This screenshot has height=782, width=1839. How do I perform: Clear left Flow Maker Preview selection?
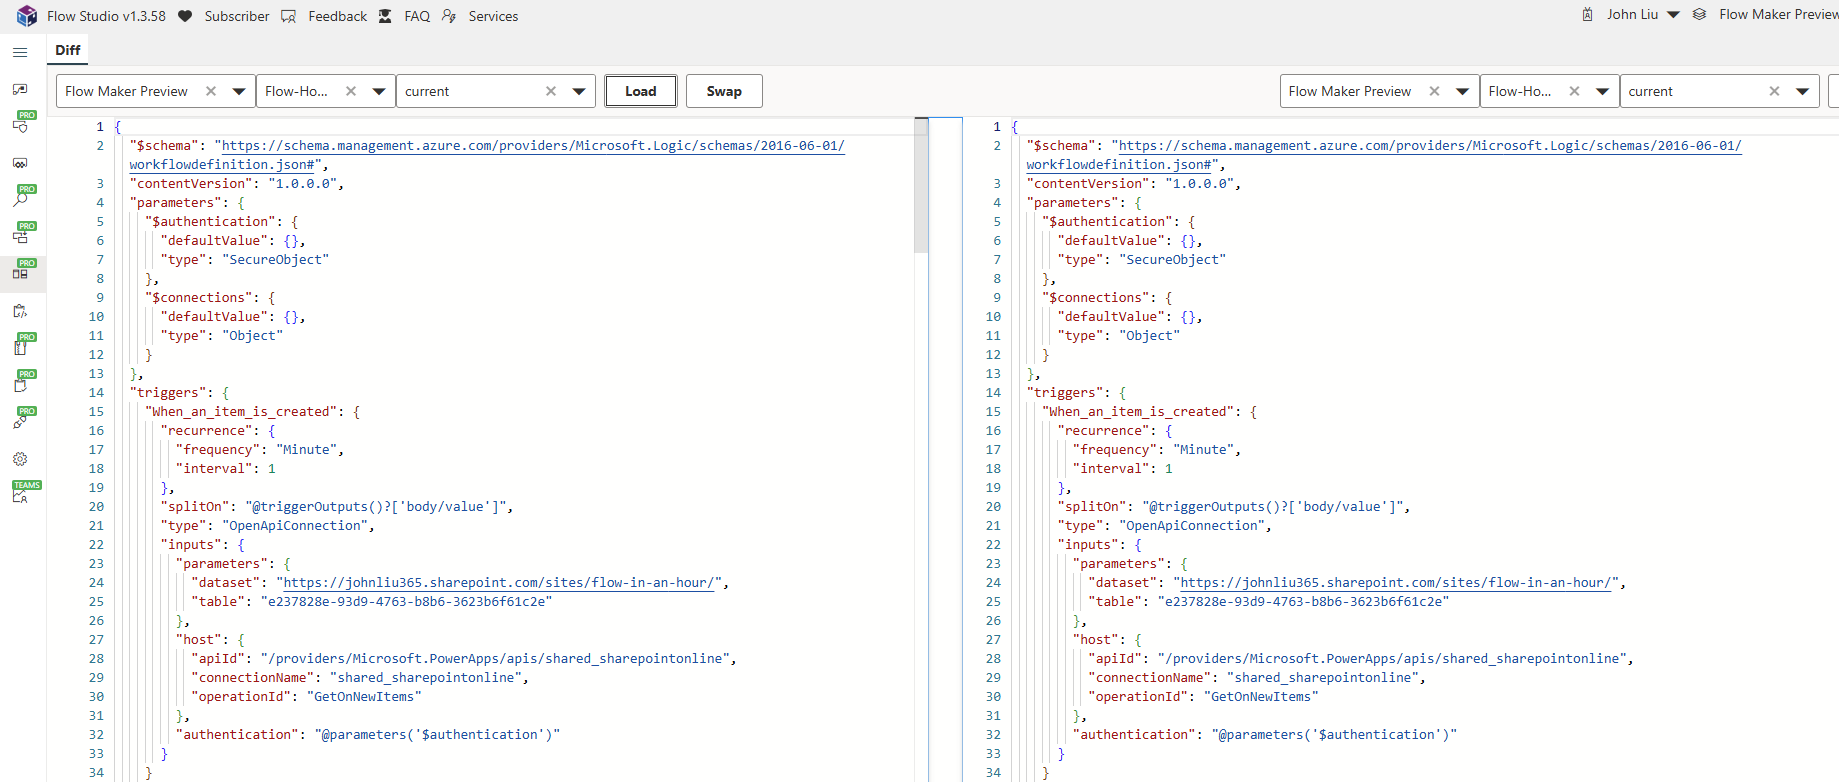tap(211, 91)
